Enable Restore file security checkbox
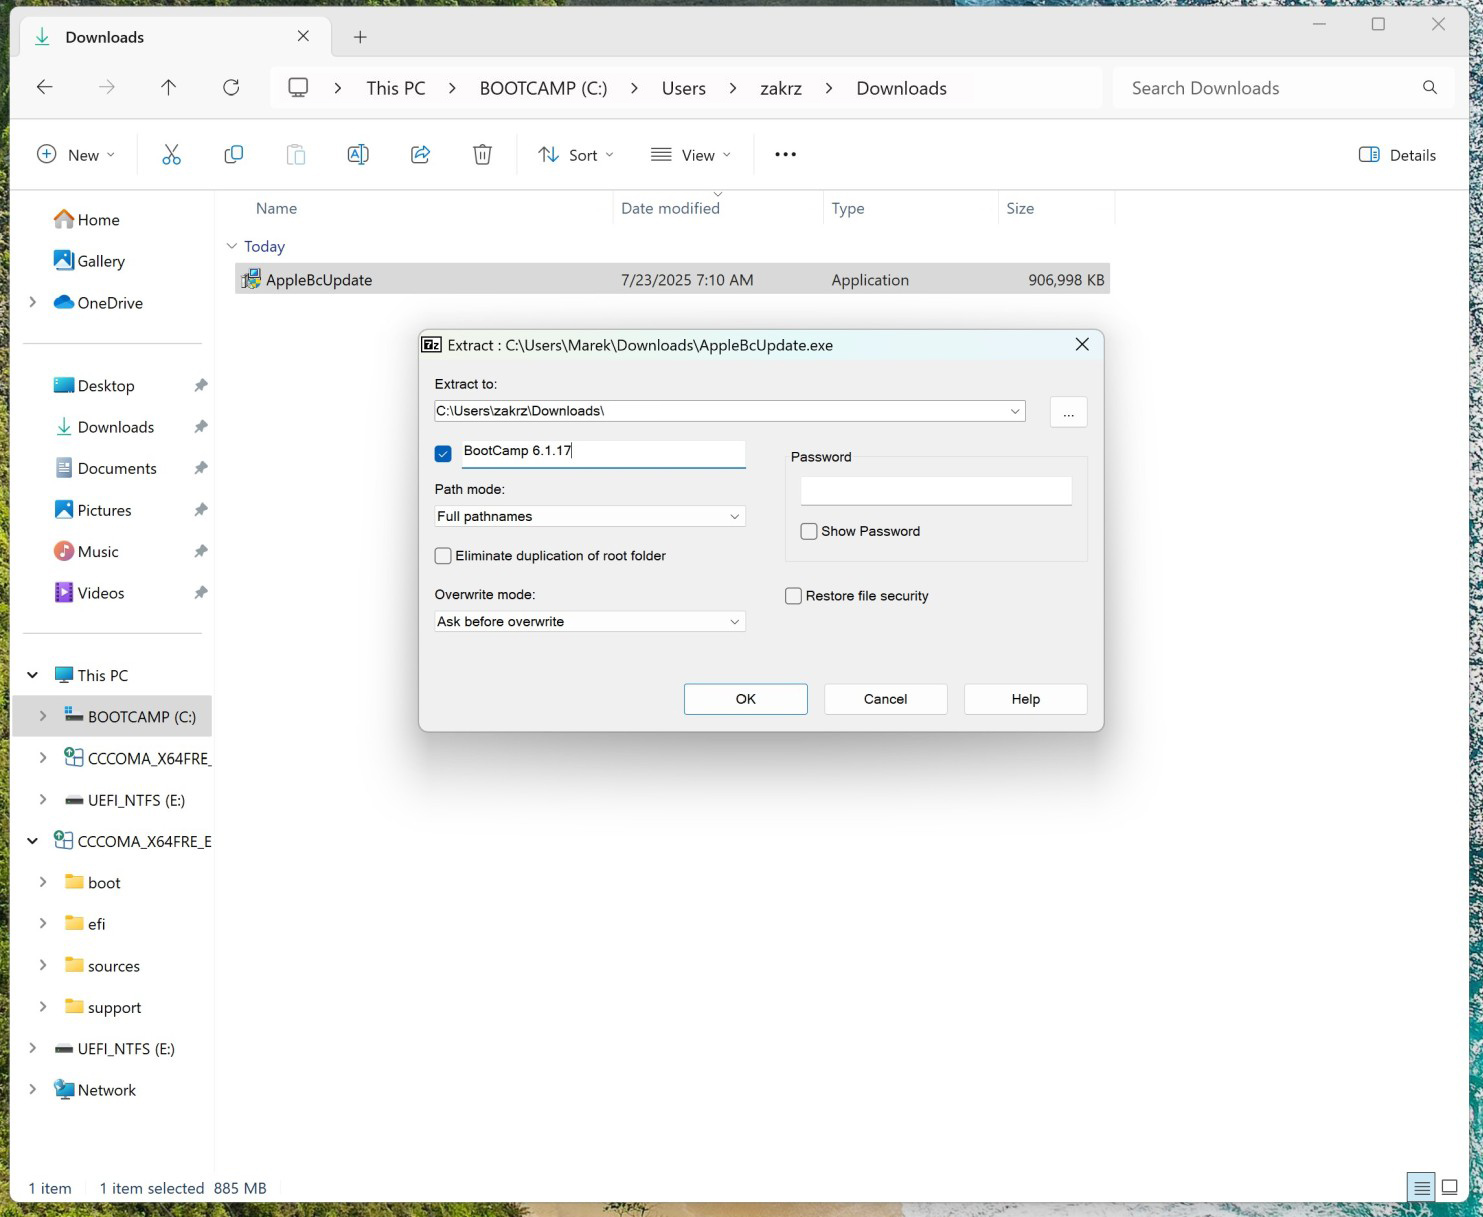This screenshot has height=1217, width=1483. click(793, 596)
